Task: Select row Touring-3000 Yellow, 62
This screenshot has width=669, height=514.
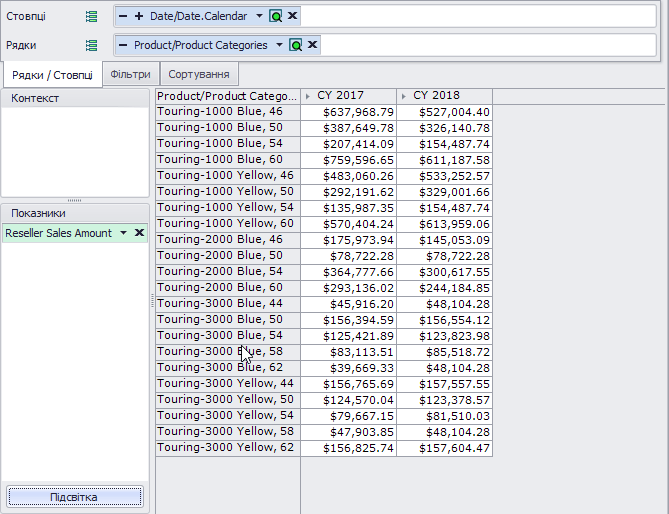Action: click(x=228, y=448)
